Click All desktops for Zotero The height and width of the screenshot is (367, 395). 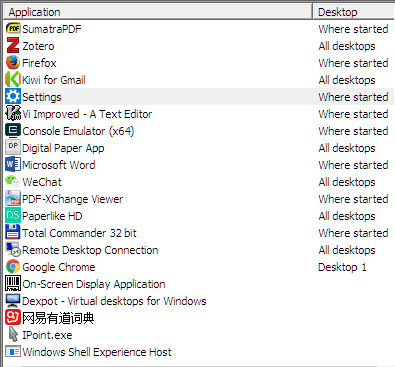347,46
